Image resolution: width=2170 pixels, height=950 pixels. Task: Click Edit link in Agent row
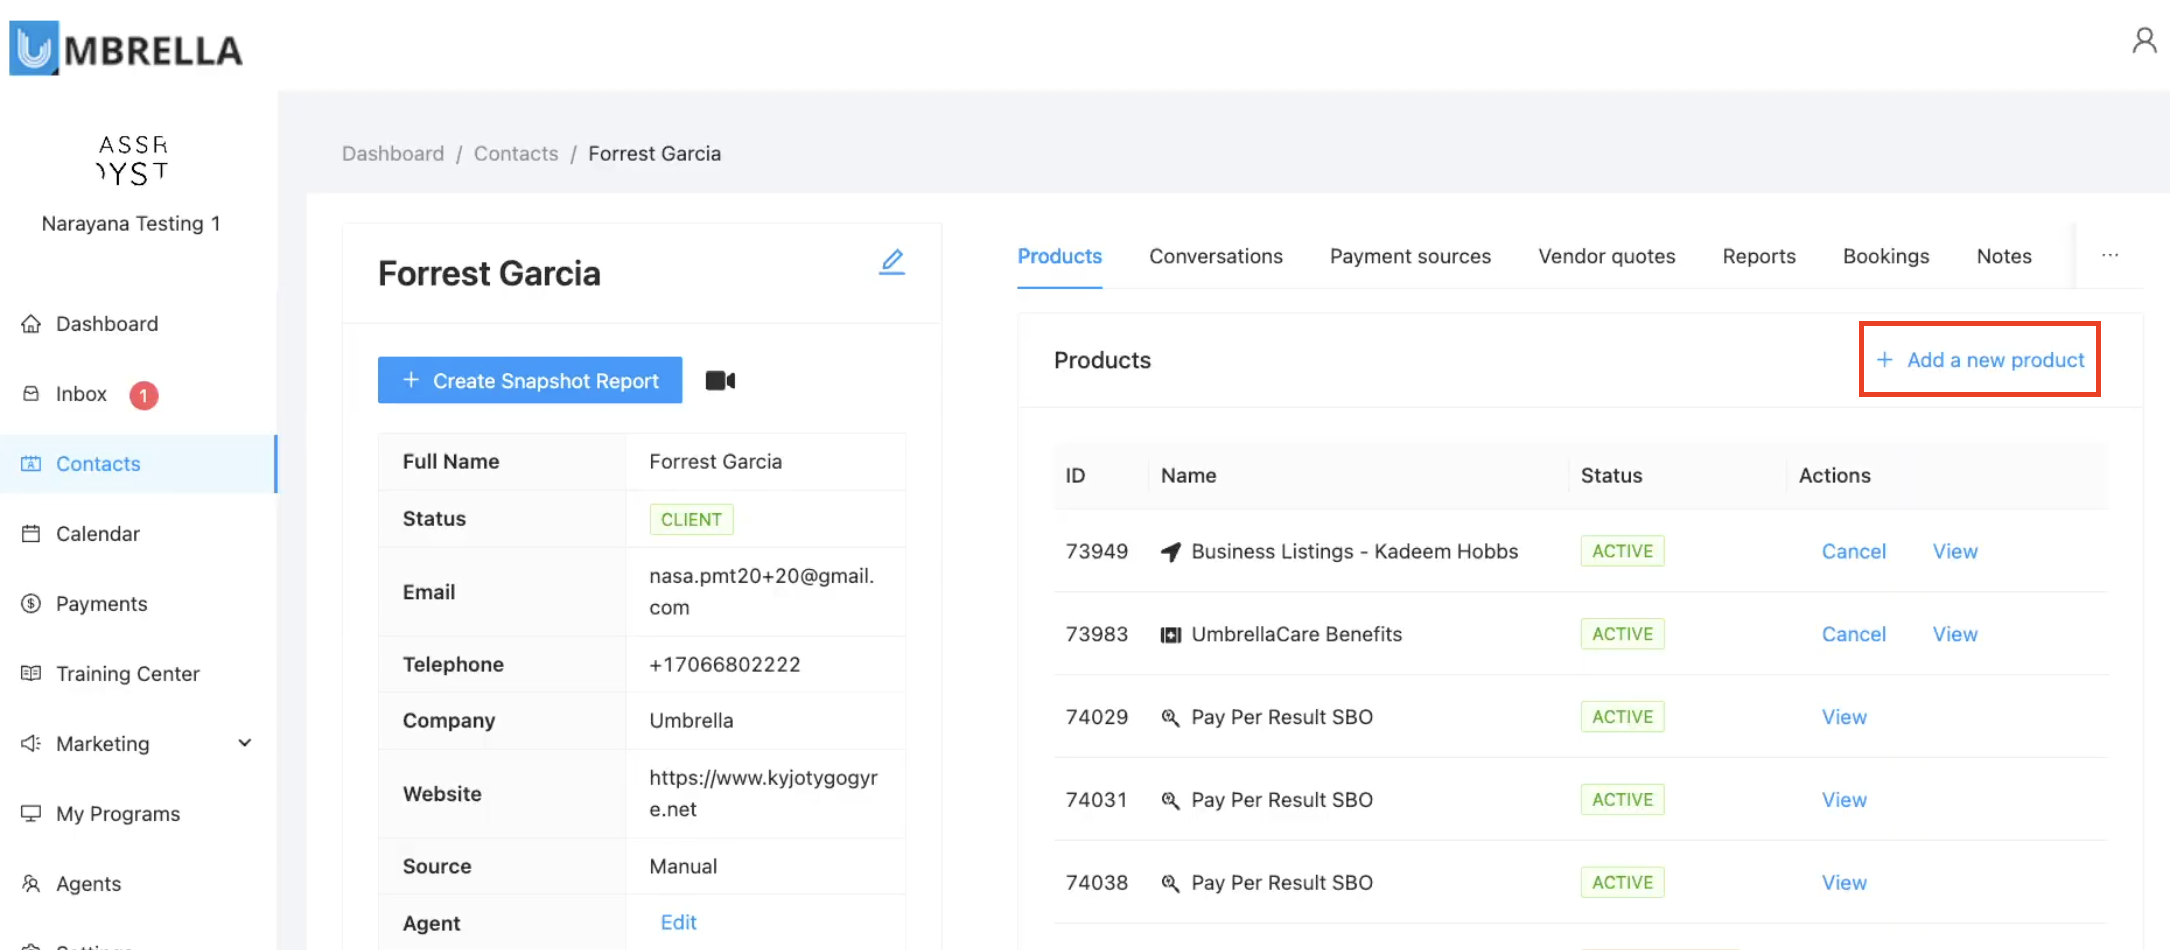(x=678, y=923)
